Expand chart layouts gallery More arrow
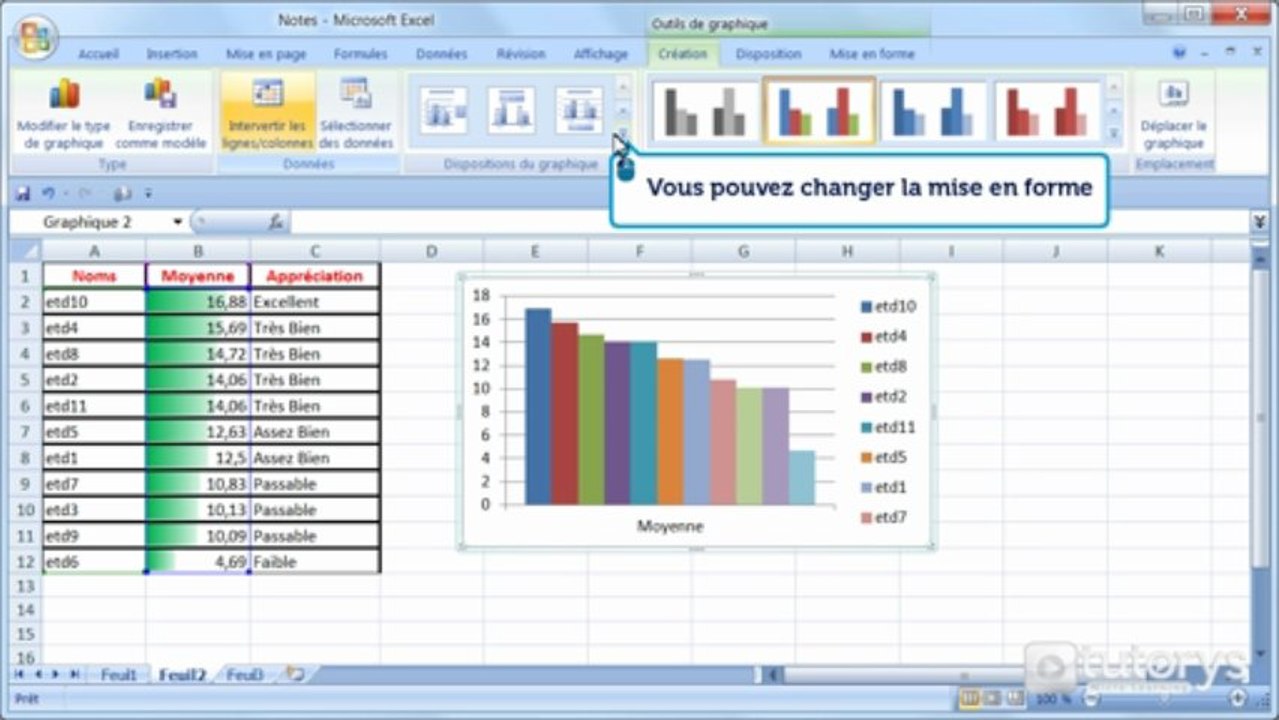This screenshot has height=720, width=1279. [x=622, y=137]
